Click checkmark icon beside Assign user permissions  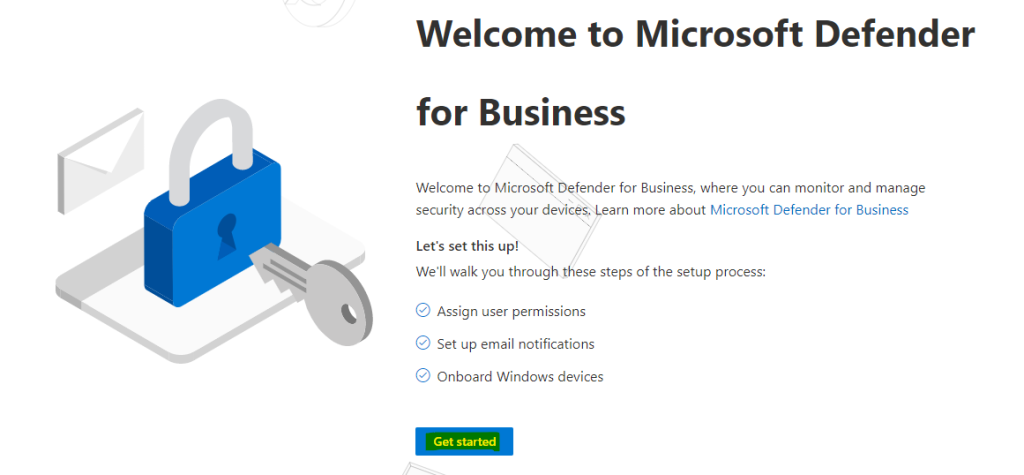[423, 310]
